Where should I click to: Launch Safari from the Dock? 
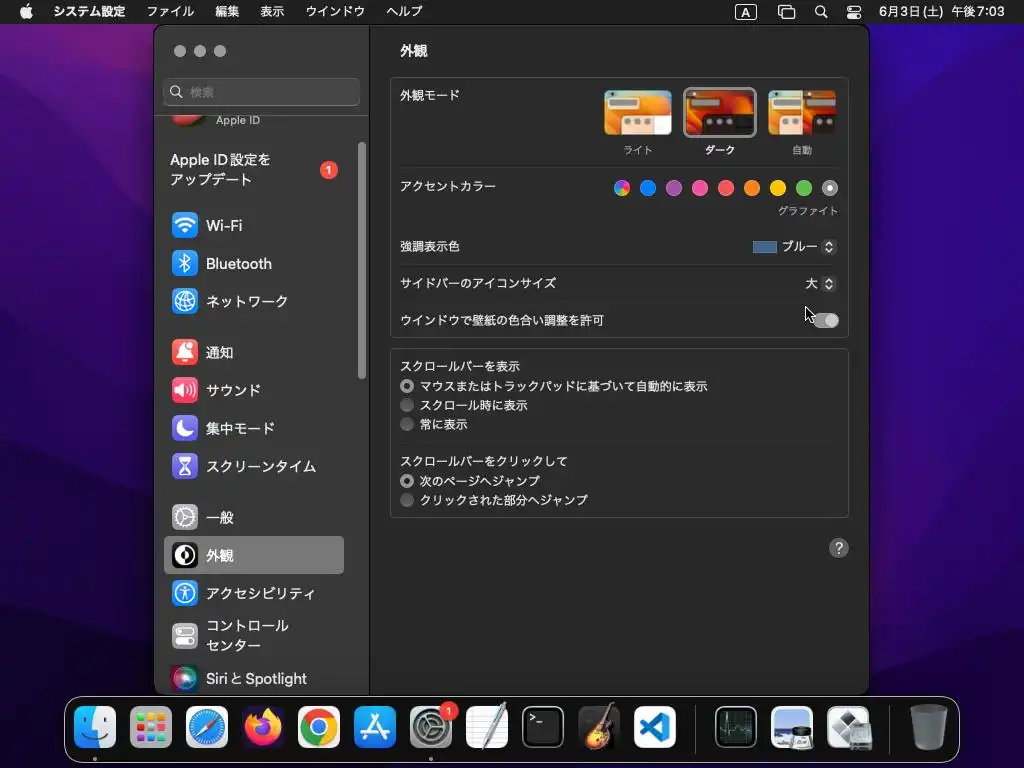(207, 727)
